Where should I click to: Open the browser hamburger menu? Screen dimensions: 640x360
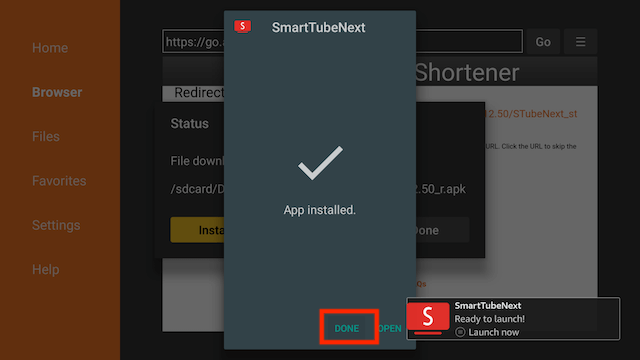coord(580,42)
